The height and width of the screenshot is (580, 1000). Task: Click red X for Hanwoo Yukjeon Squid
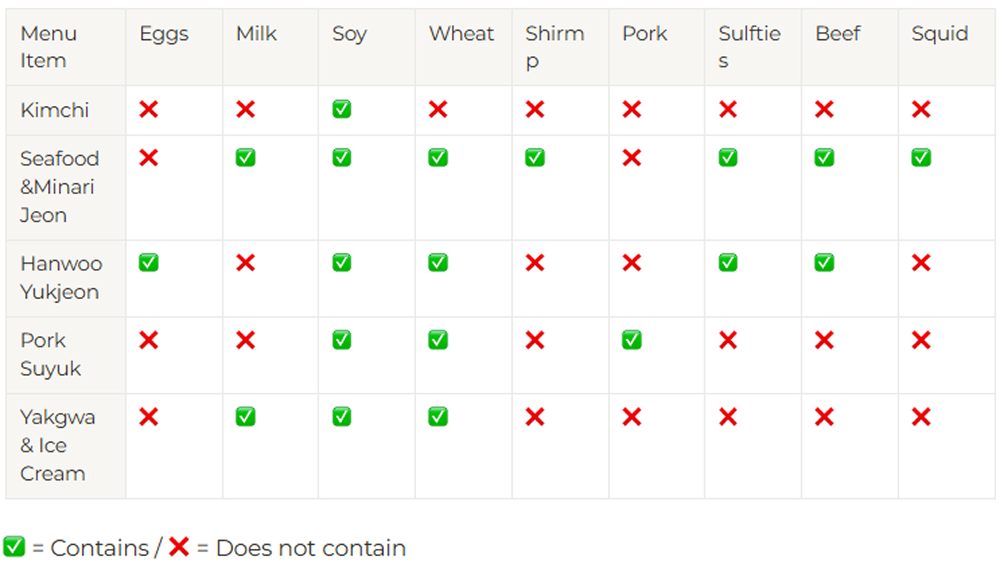(x=921, y=263)
